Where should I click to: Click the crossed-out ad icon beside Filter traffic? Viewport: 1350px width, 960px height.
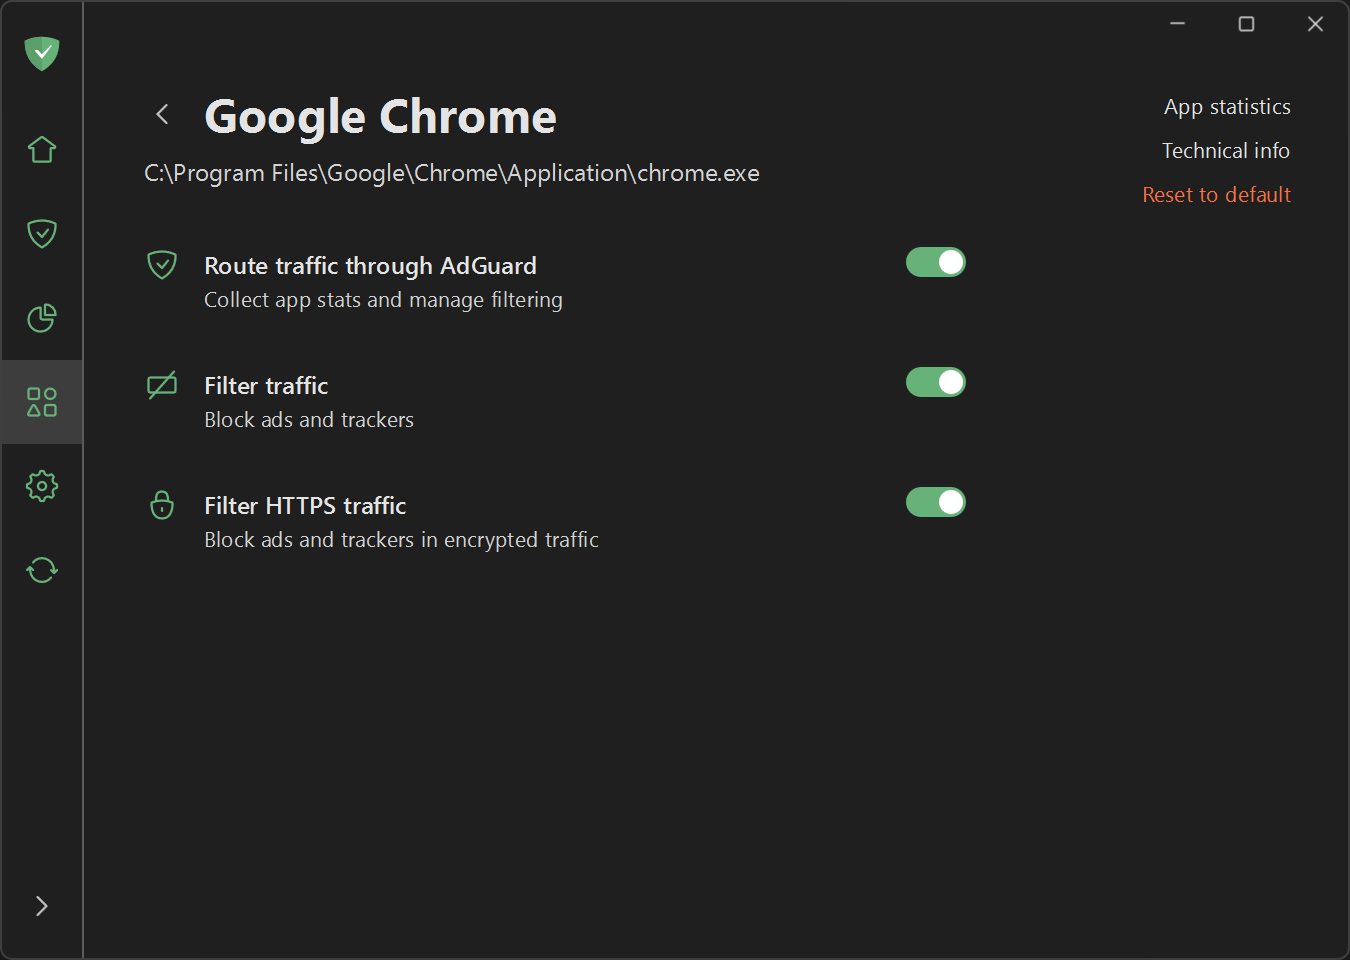162,385
